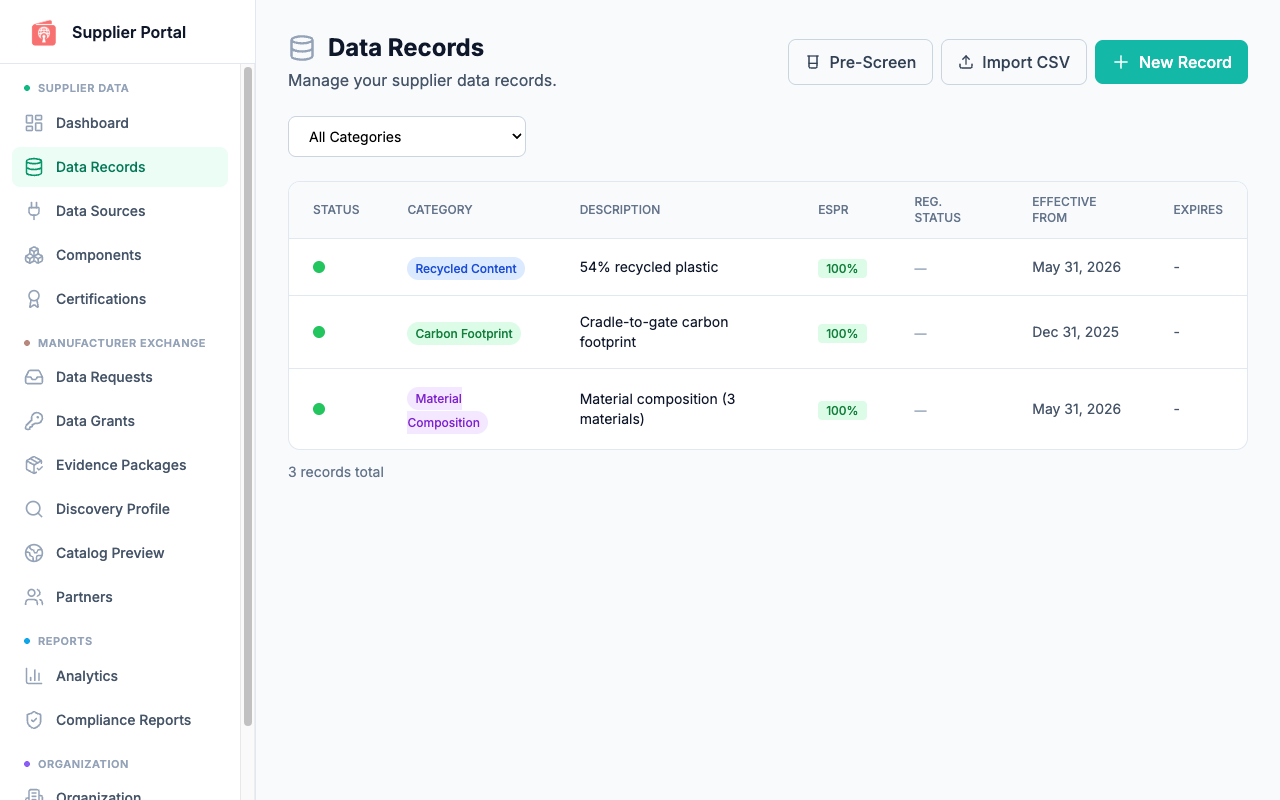The height and width of the screenshot is (800, 1280).
Task: Navigate to Analytics reports
Action: [120, 676]
